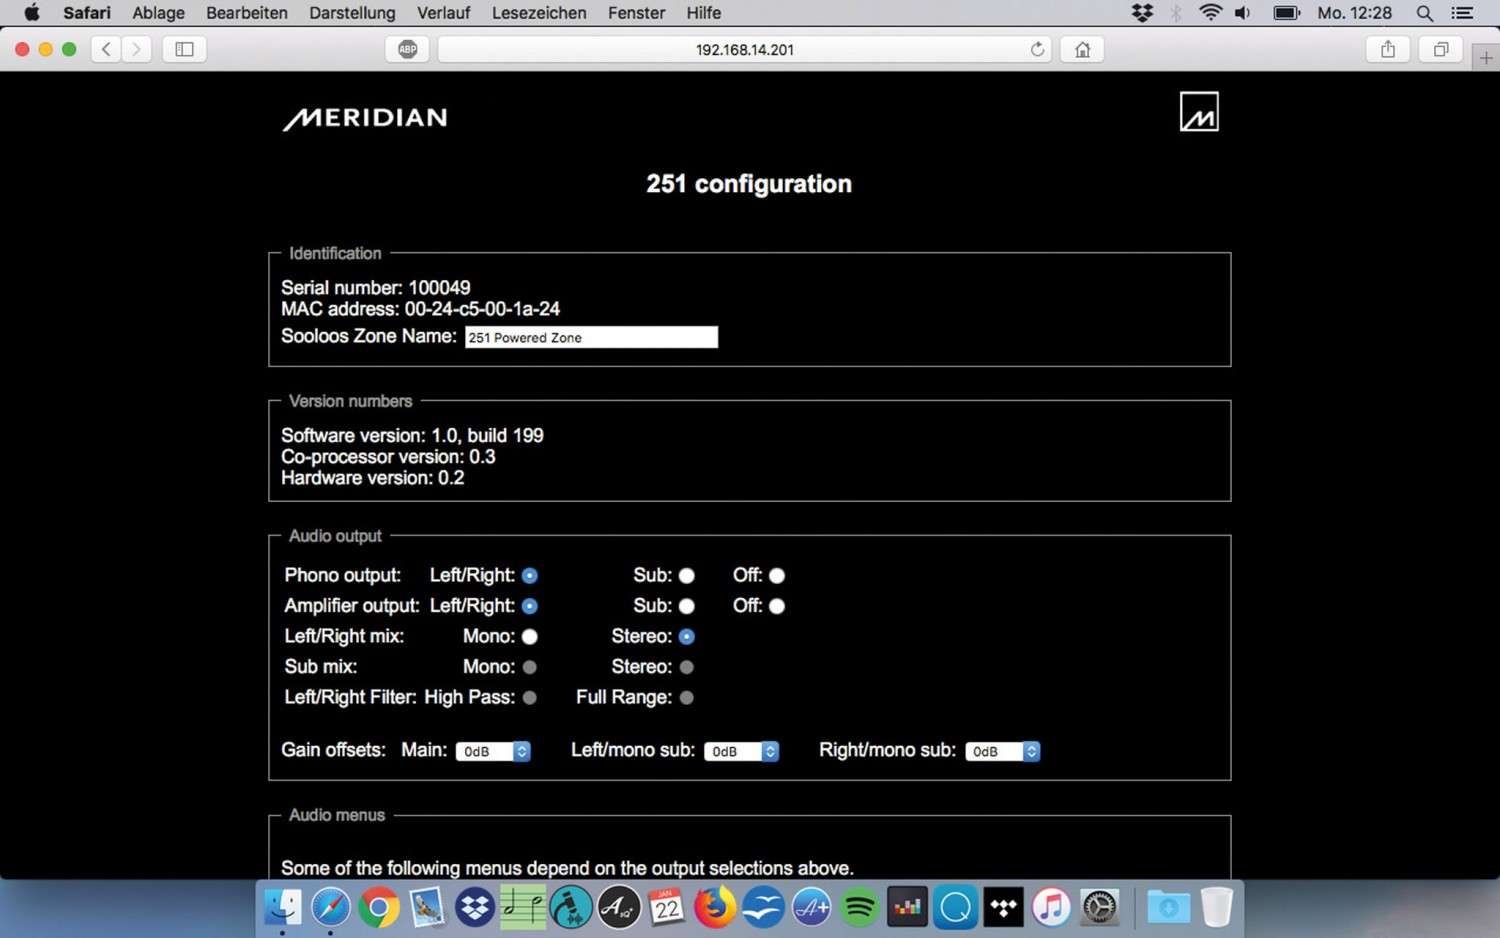
Task: Open the Downloads folder in dock
Action: (1168, 907)
